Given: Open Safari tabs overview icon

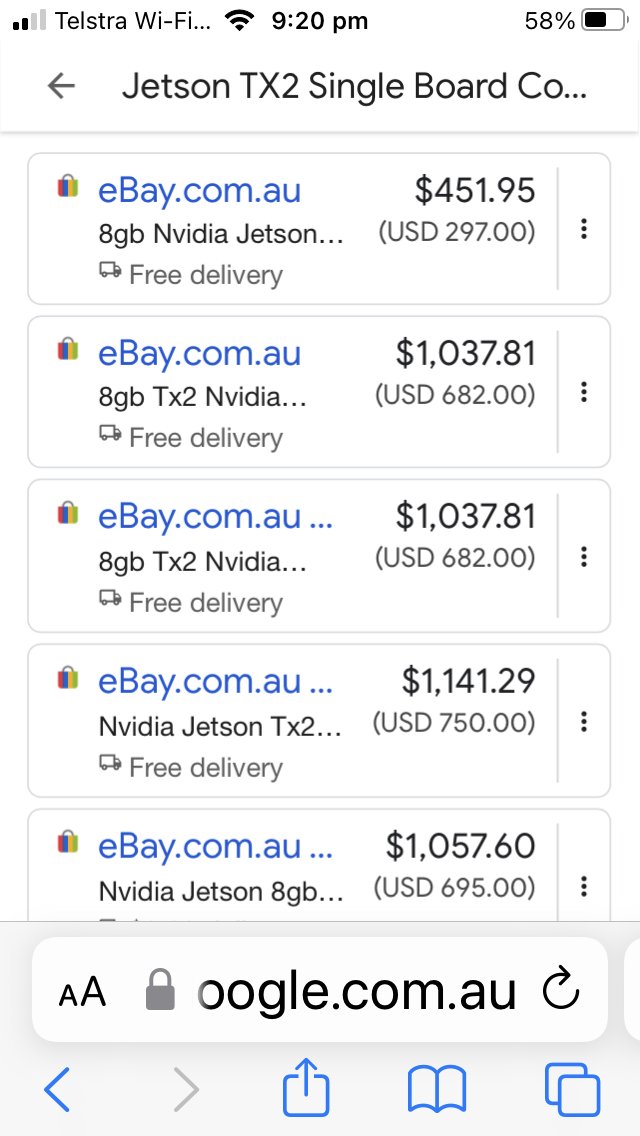Looking at the screenshot, I should [x=572, y=1088].
